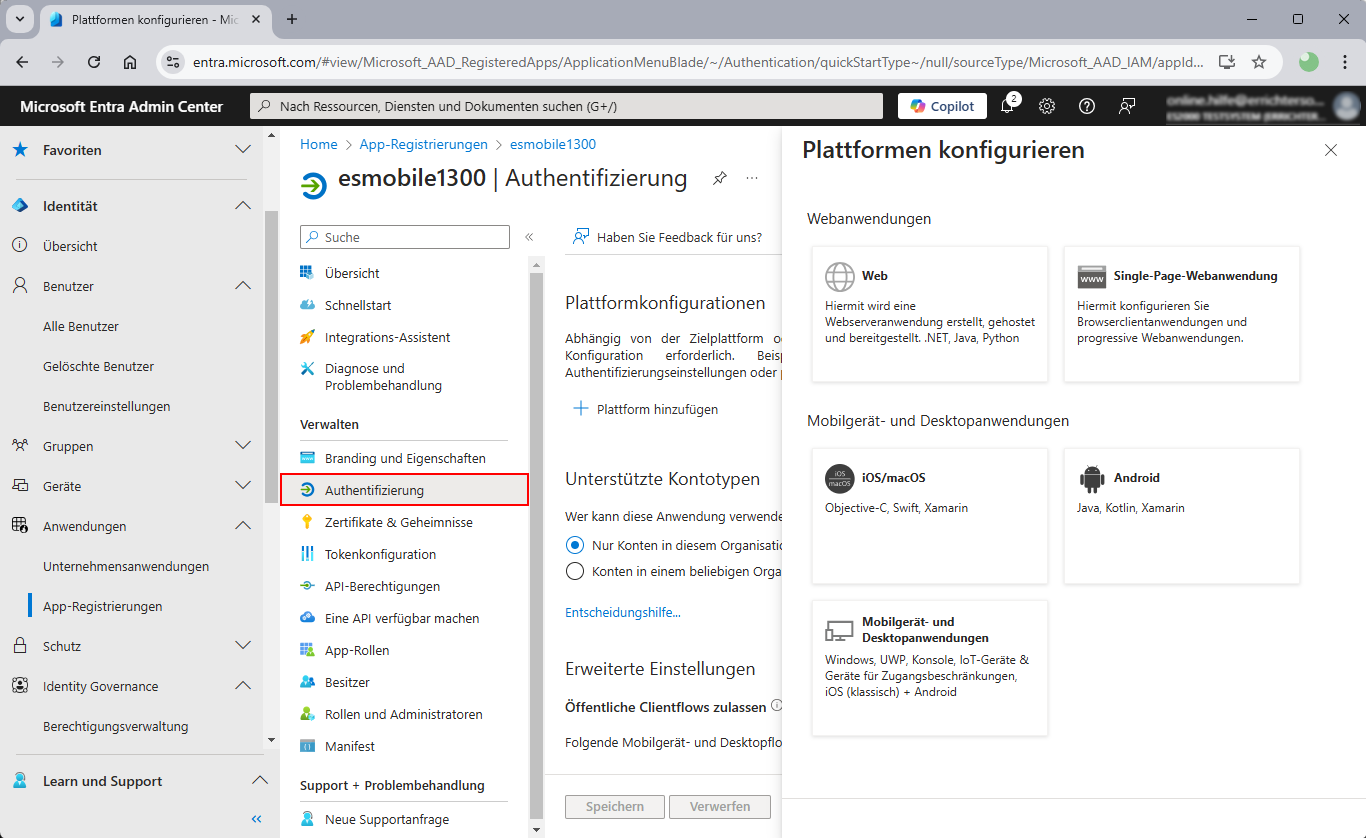Click the Übersicht info icon in left navigation
This screenshot has width=1366, height=838.
[20, 246]
